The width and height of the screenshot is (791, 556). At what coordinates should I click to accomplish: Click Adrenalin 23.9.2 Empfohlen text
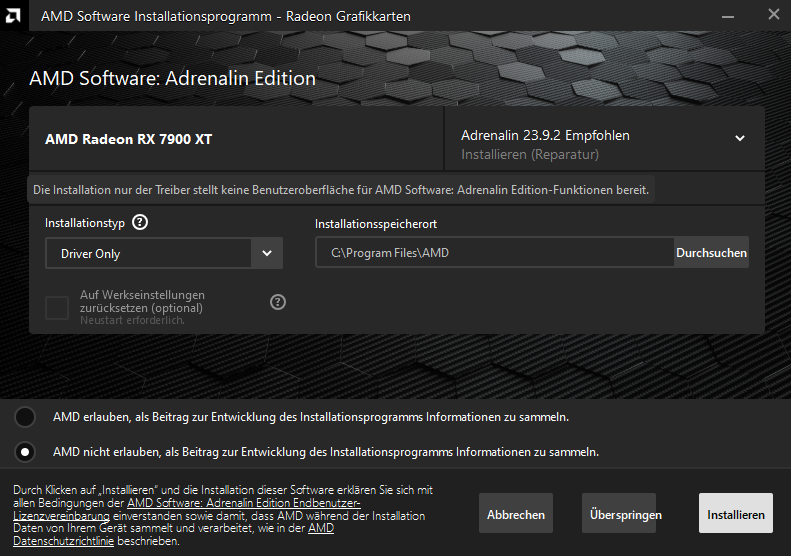coord(545,135)
